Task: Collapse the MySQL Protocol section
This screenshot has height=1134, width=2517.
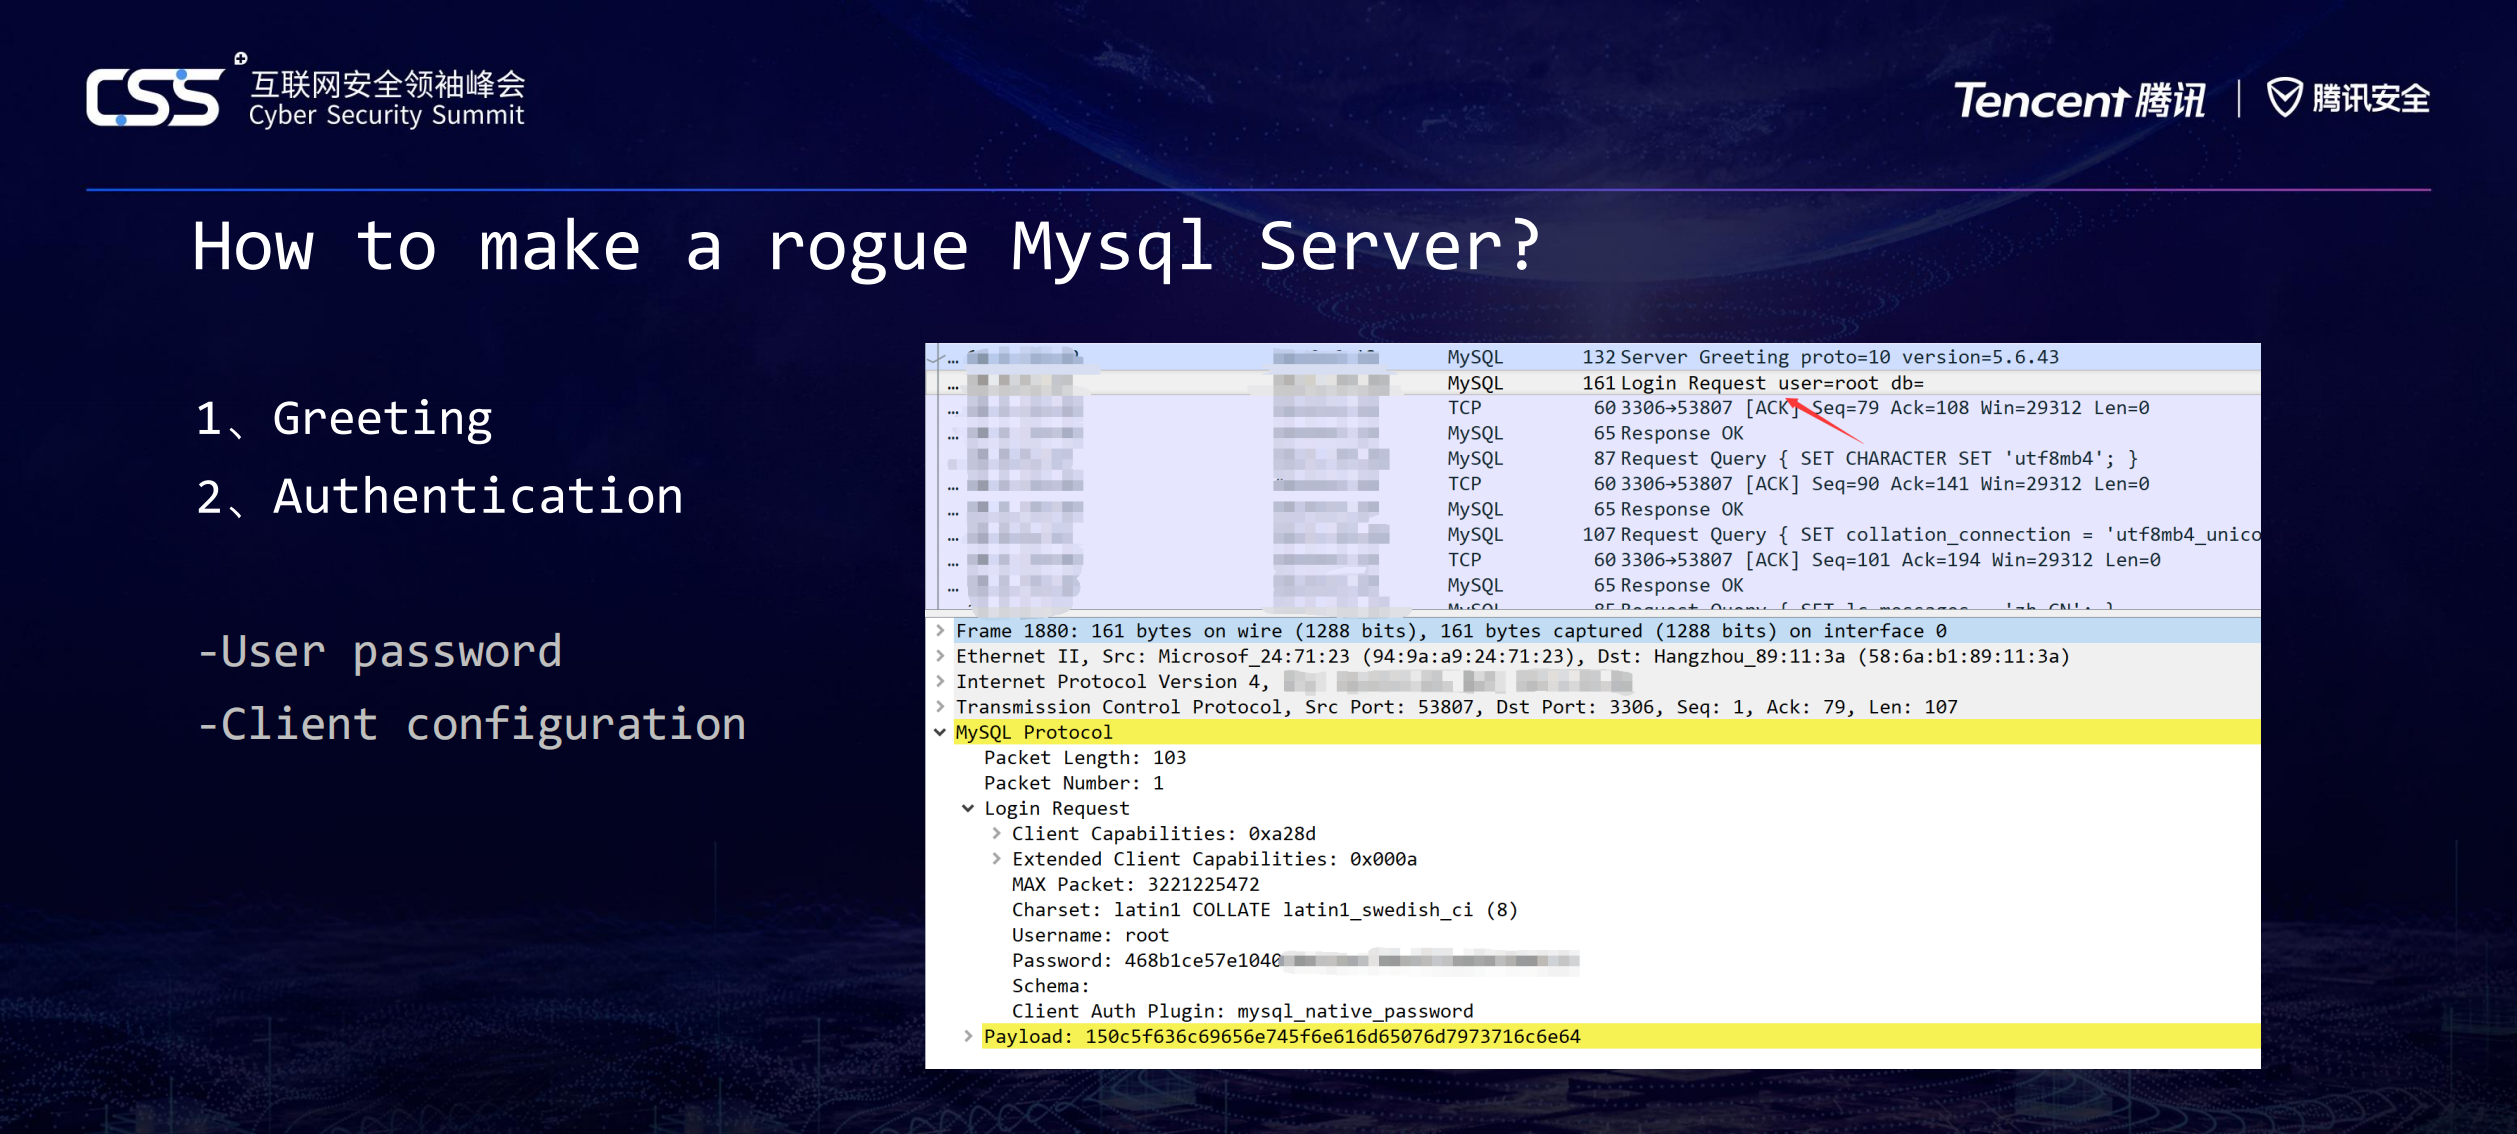Action: point(941,732)
